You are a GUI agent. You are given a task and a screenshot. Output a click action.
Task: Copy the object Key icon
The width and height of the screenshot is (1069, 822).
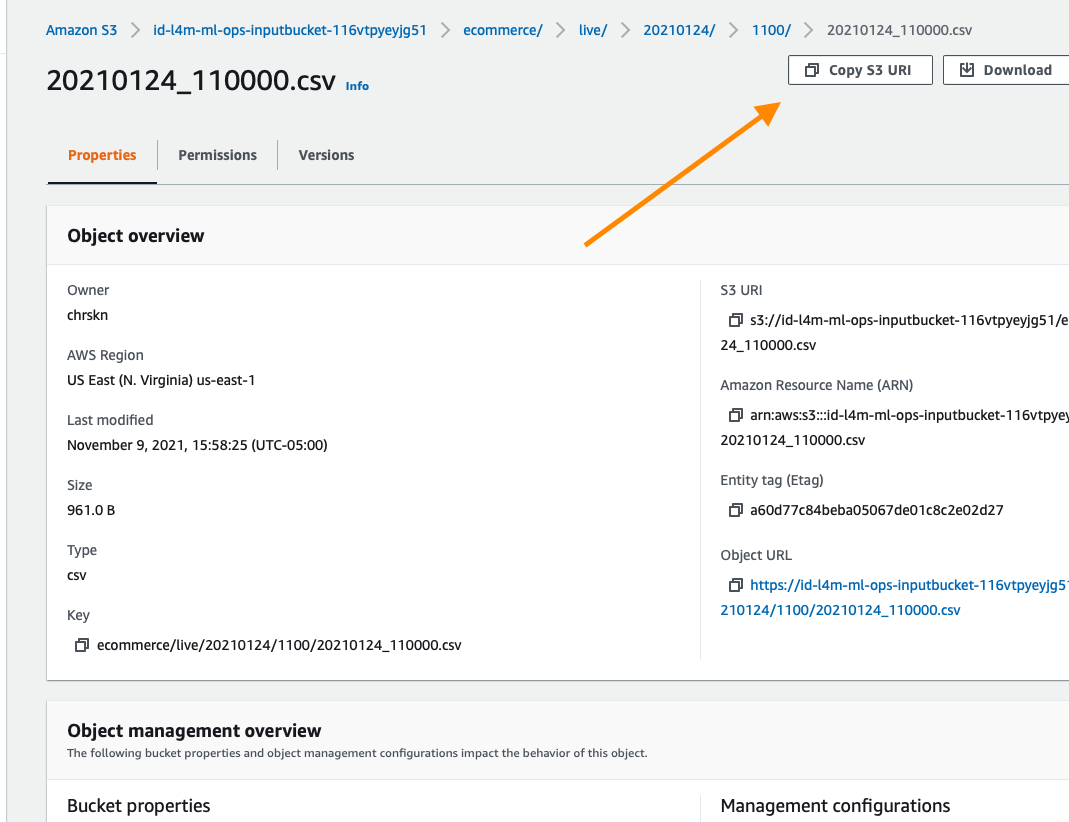point(82,645)
